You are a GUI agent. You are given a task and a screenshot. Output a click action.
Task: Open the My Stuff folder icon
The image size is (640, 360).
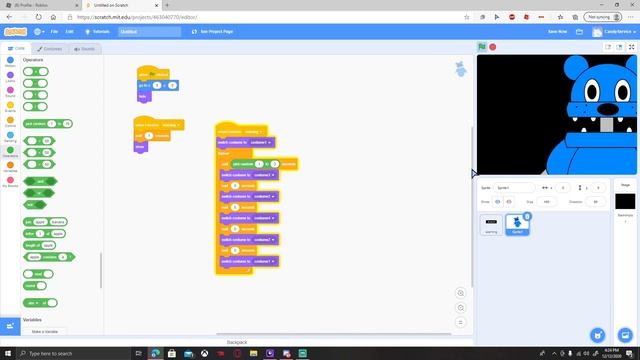click(x=579, y=31)
